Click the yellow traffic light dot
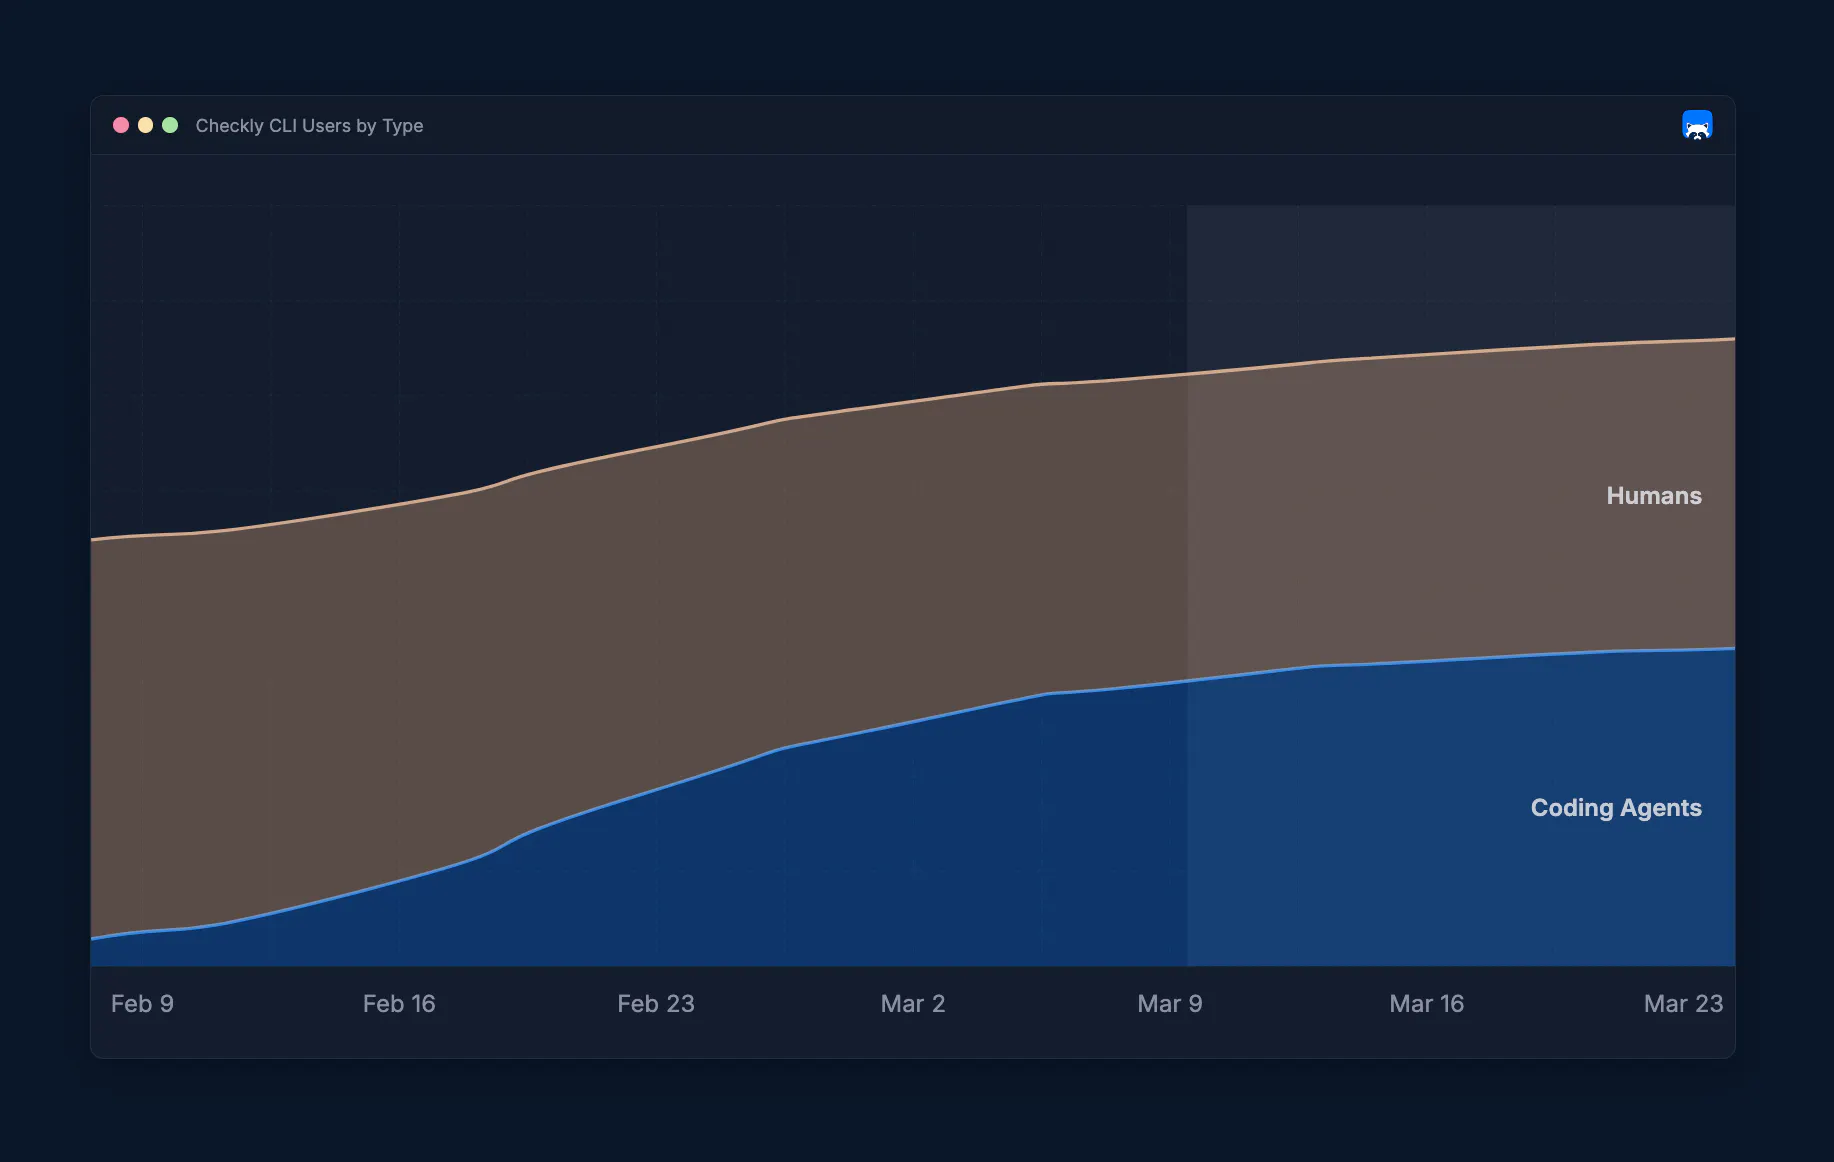This screenshot has width=1834, height=1162. click(146, 125)
